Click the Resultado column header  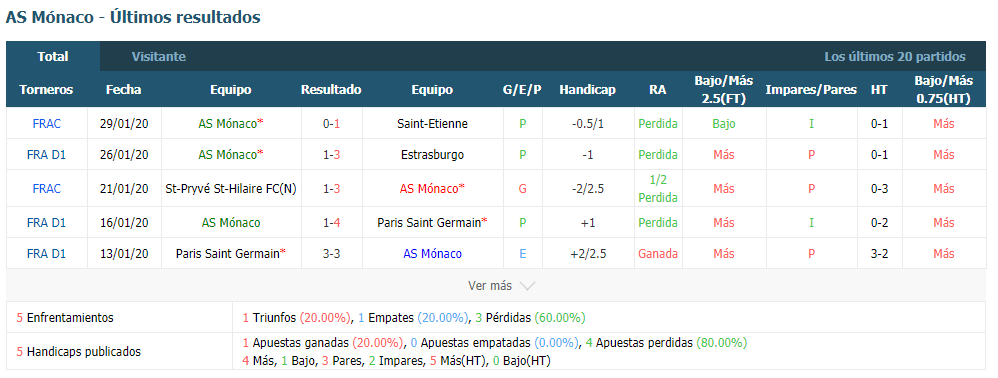tap(331, 90)
